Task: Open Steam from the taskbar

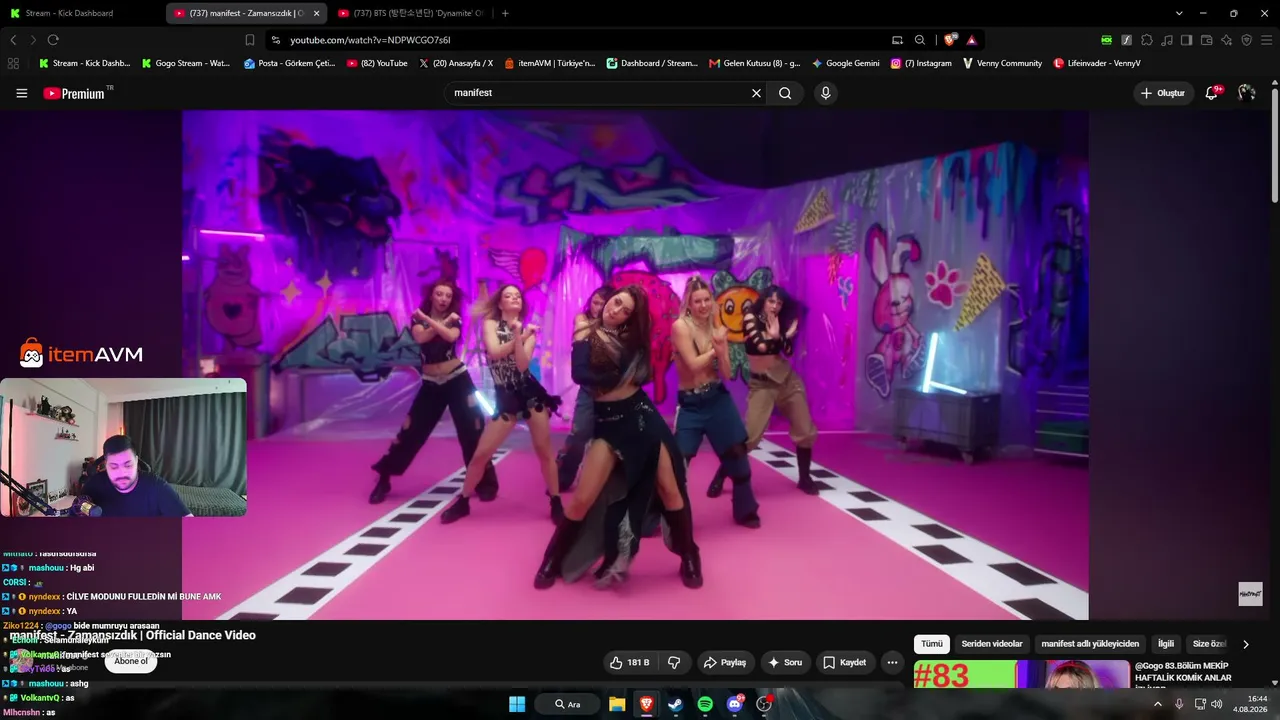Action: [x=675, y=704]
